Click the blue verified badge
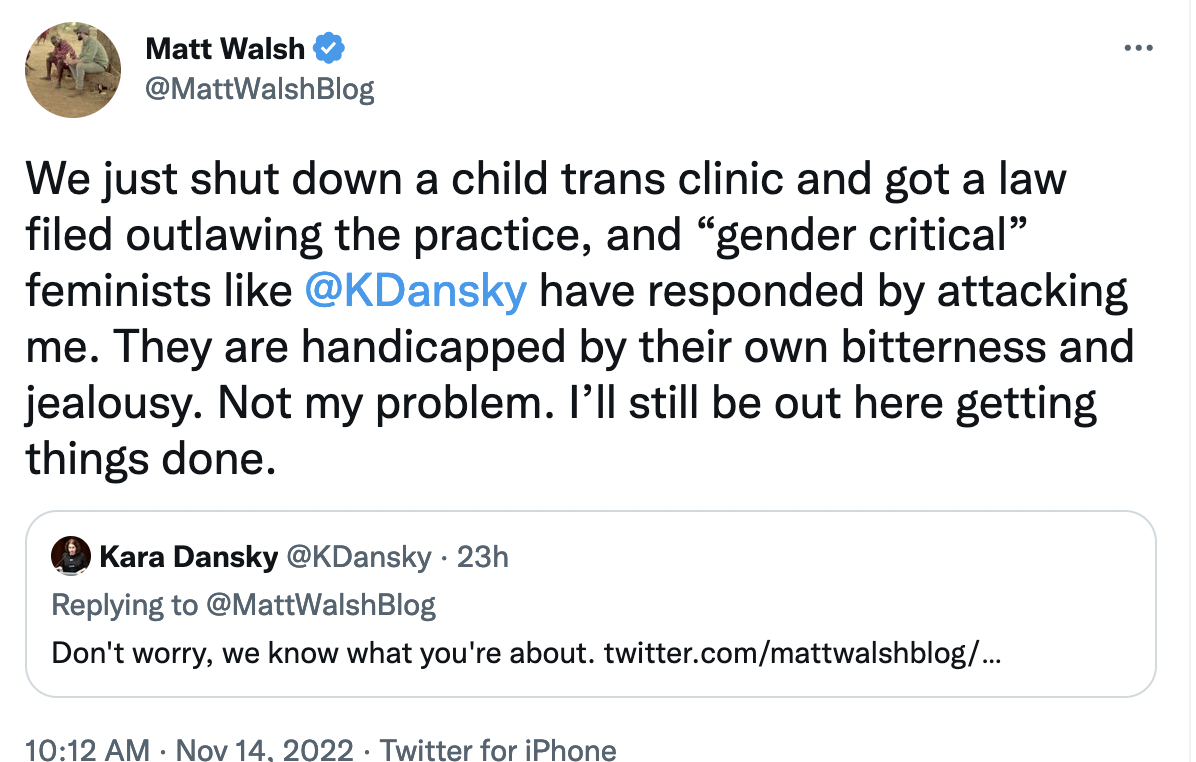Screen dimensions: 1196x762 click(330, 49)
